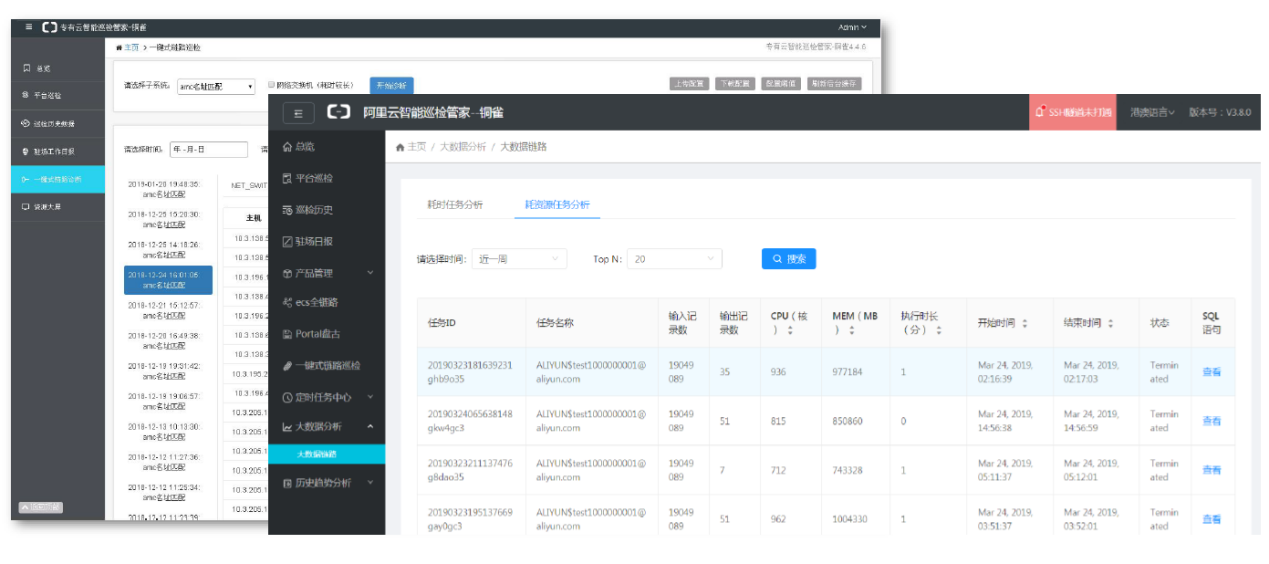Click the 刷新后台缓存 button in back window
Image resolution: width=1269 pixels, height=564 pixels.
click(834, 84)
